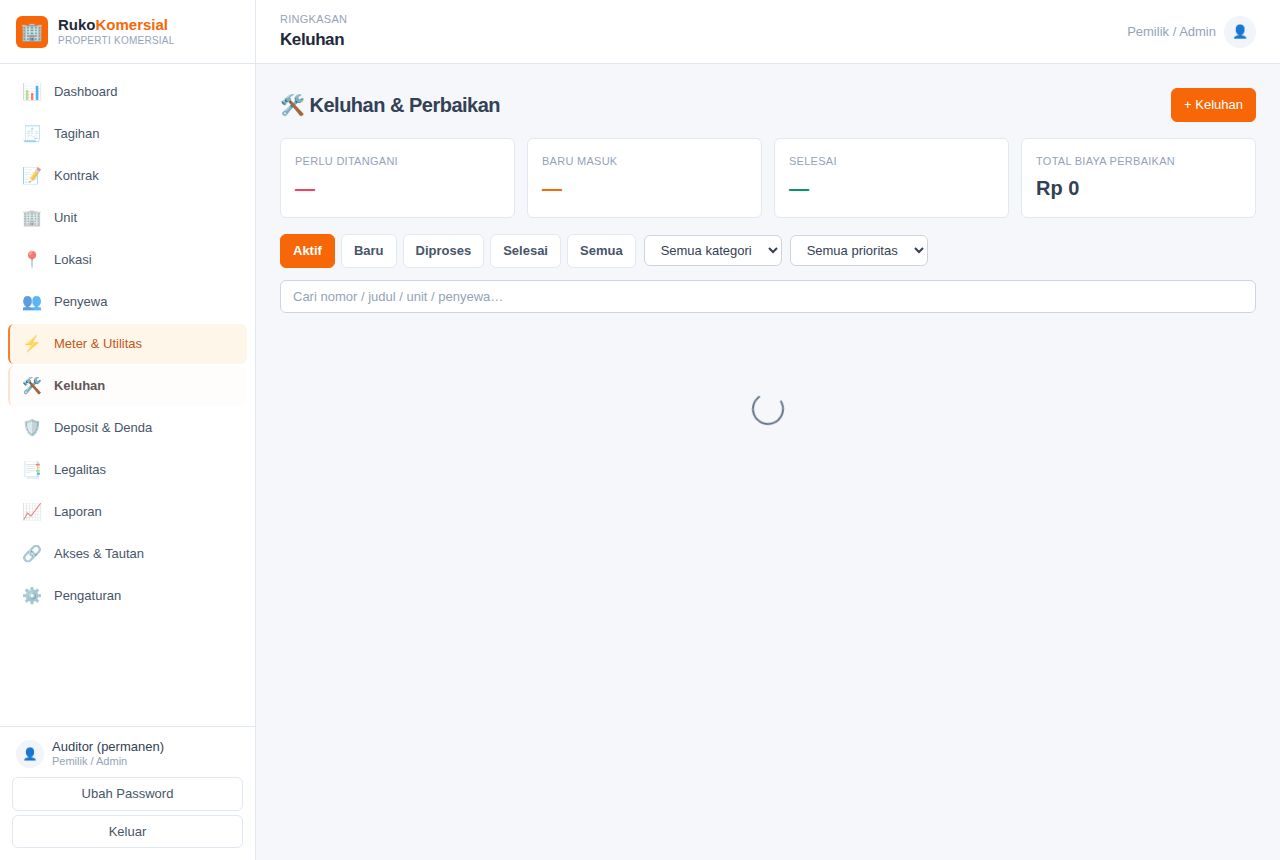1280x860 pixels.
Task: Log out using the Keluar button
Action: (x=127, y=832)
